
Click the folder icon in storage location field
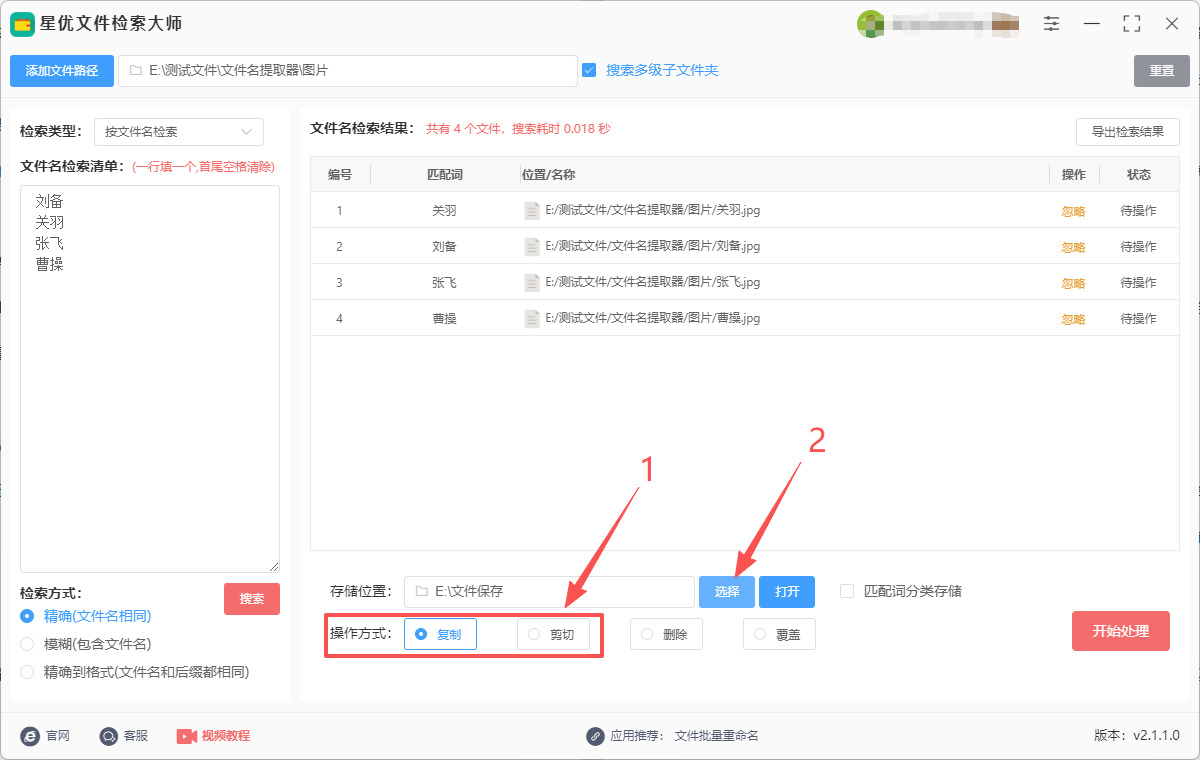pos(421,592)
